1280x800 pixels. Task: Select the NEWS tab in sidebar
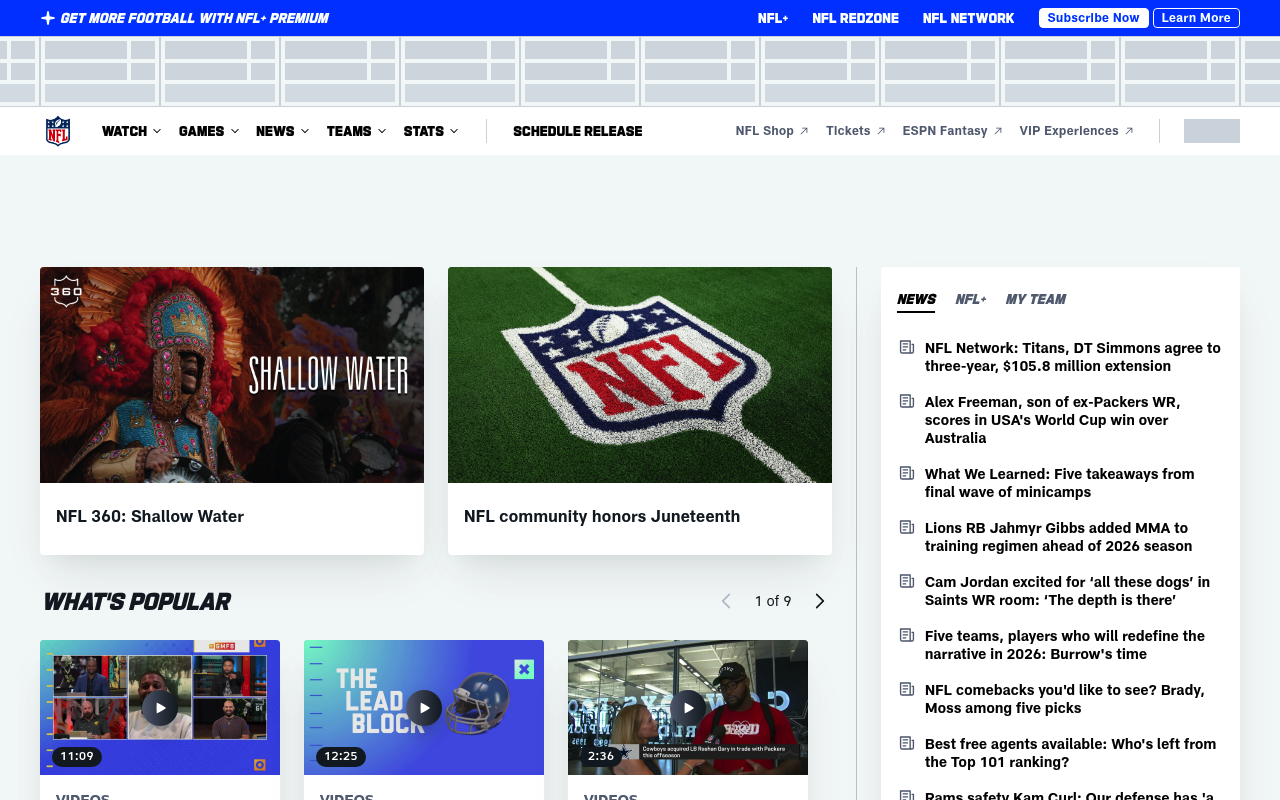point(916,299)
